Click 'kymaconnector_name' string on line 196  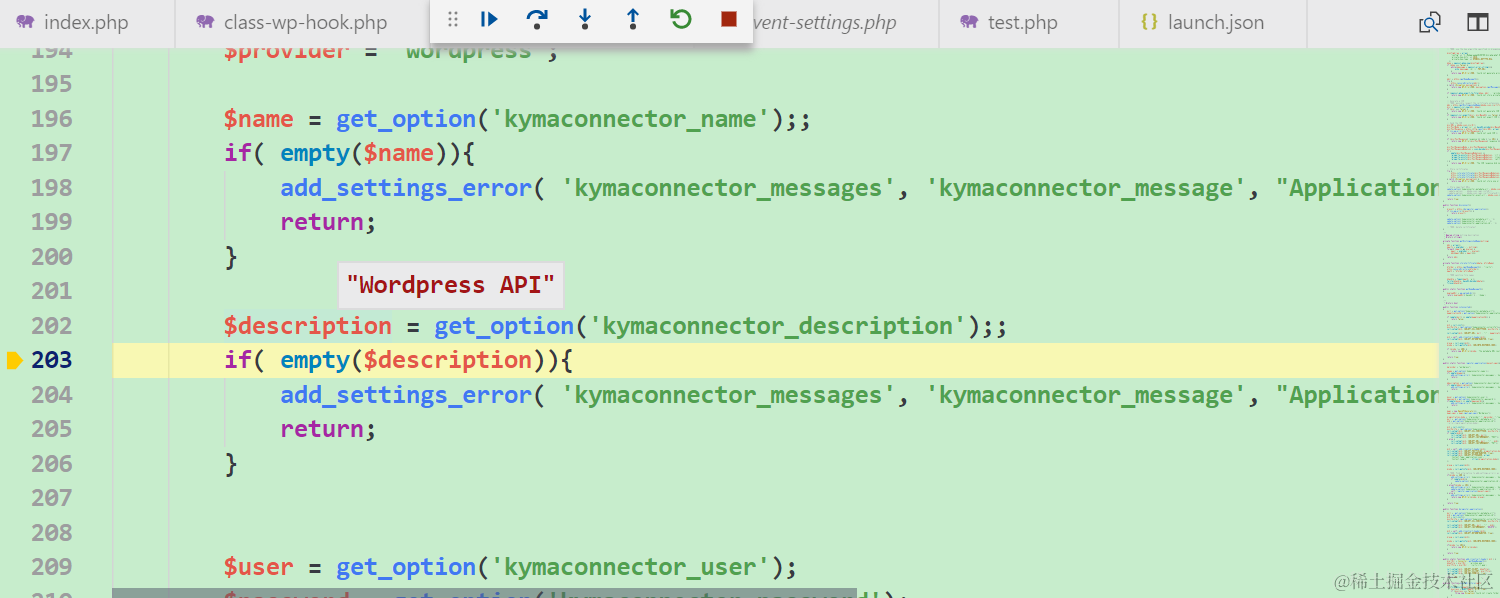pyautogui.click(x=630, y=119)
